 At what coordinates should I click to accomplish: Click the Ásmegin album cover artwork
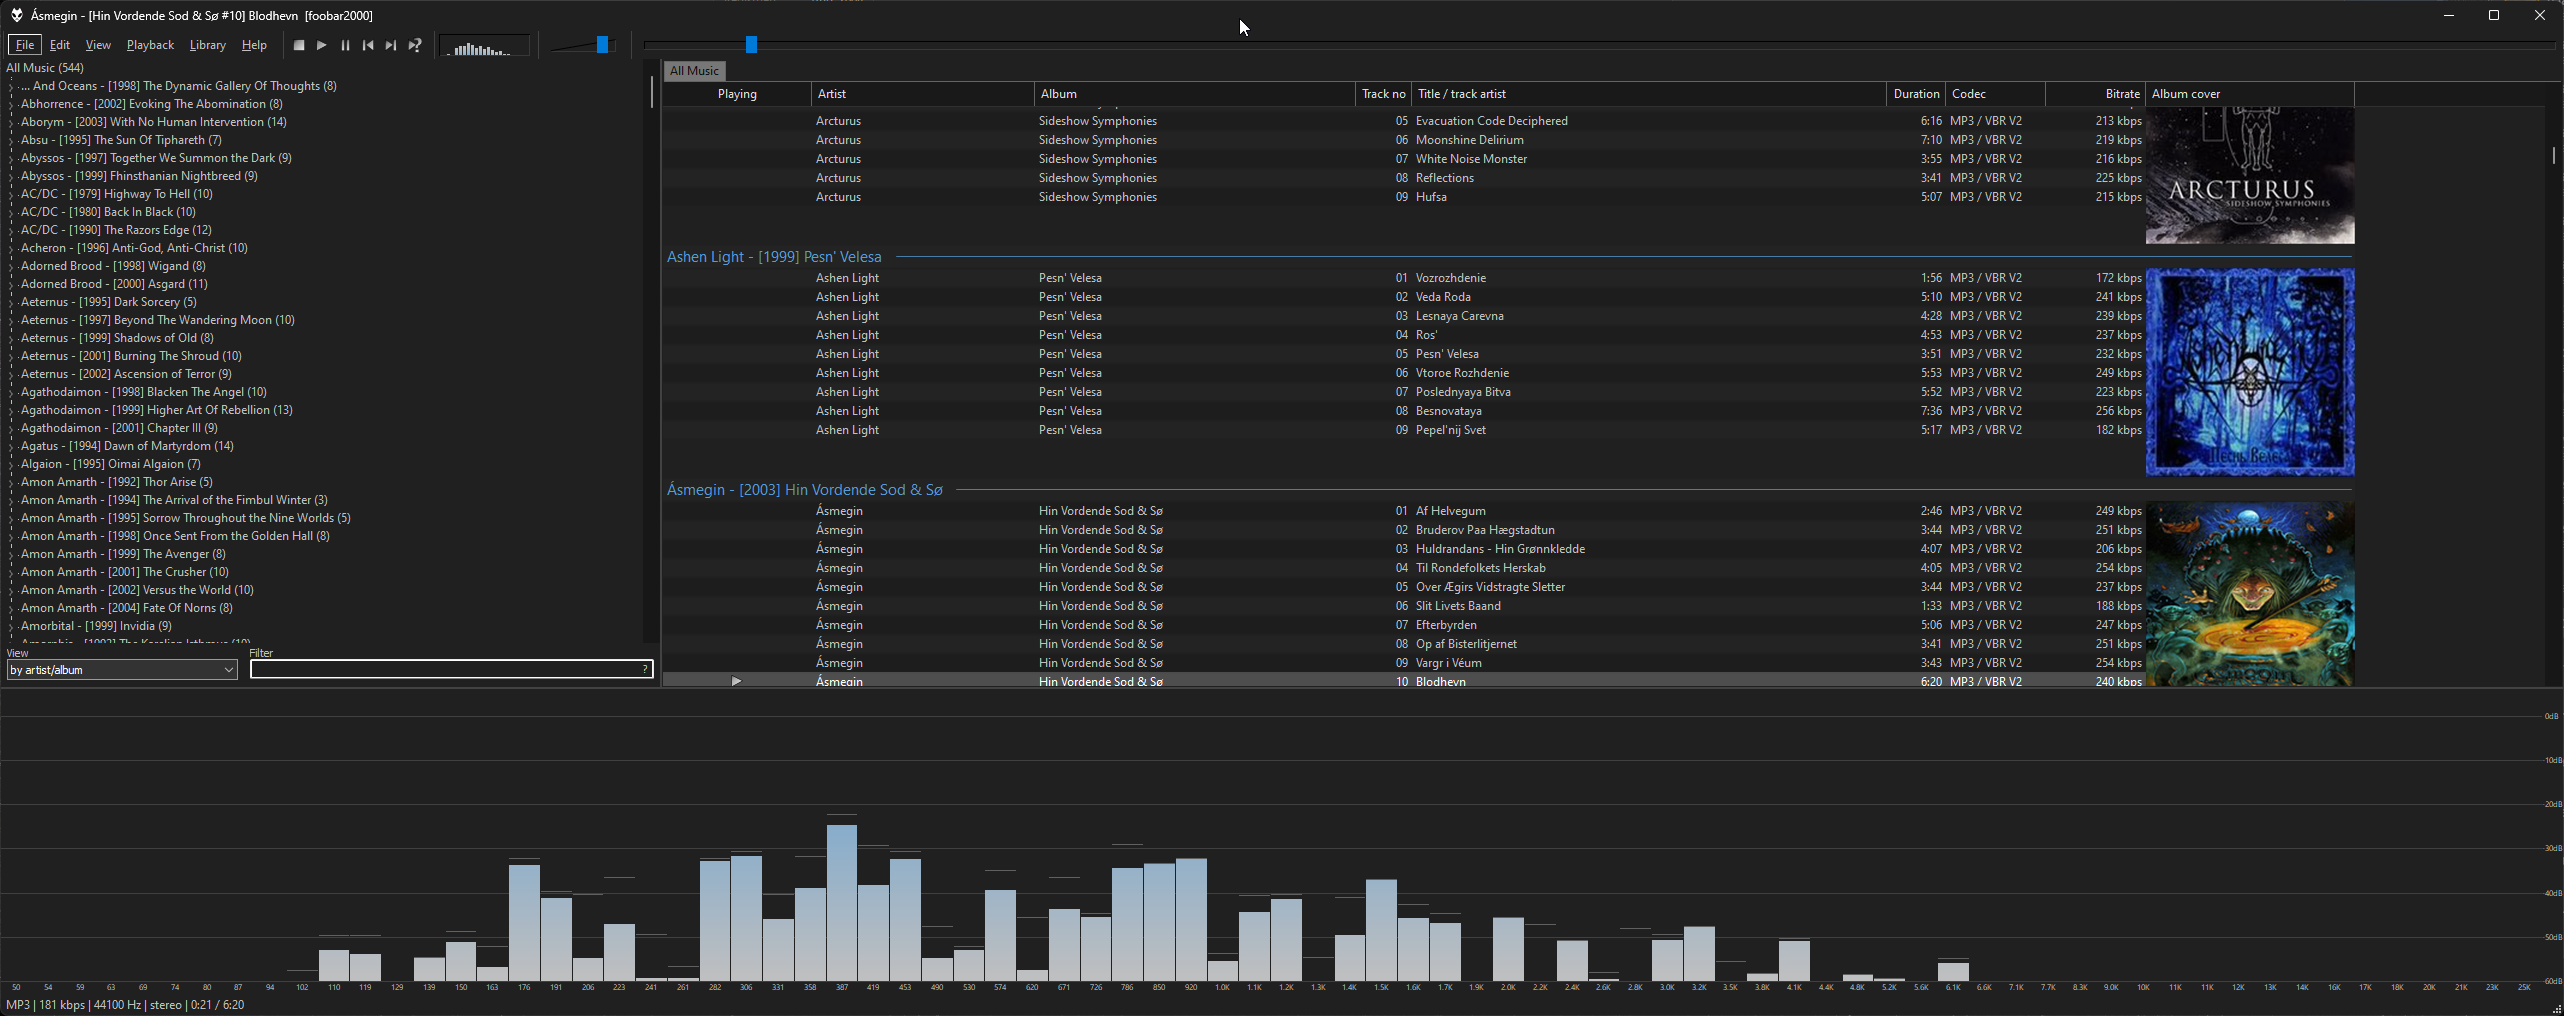(2250, 594)
